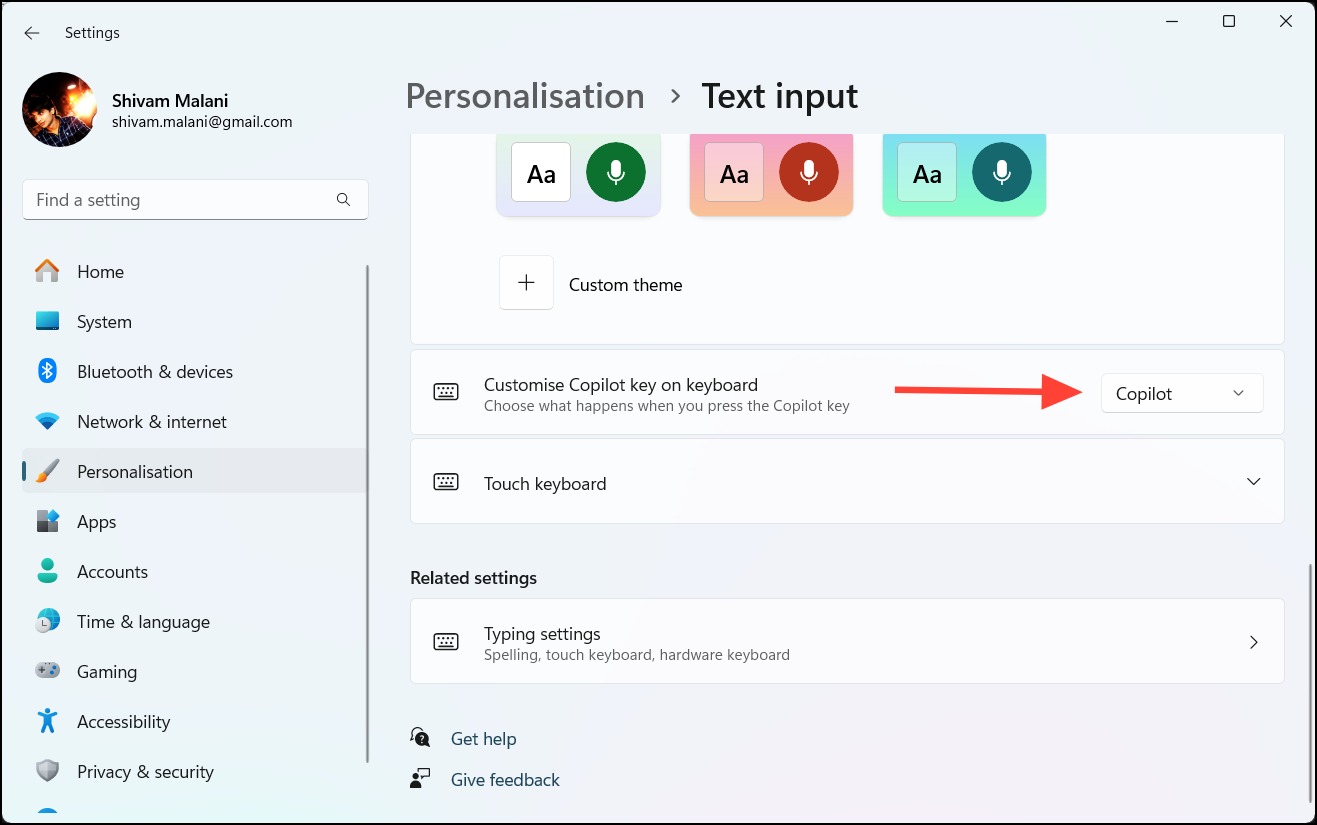Click the Privacy & security shield icon
This screenshot has height=825, width=1317.
(47, 771)
